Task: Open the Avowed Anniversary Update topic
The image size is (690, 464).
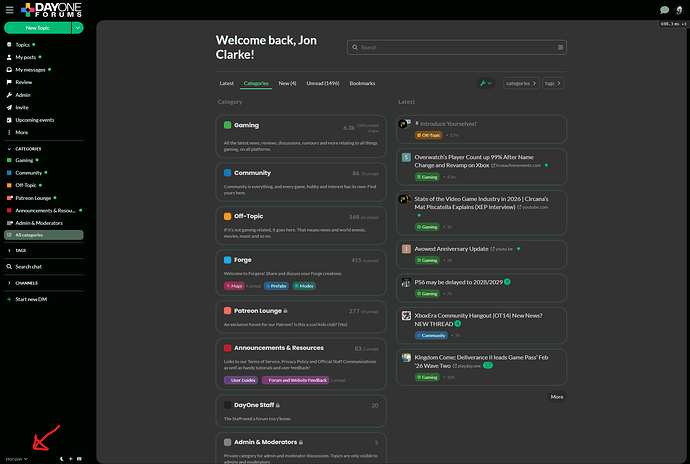Action: pos(451,249)
